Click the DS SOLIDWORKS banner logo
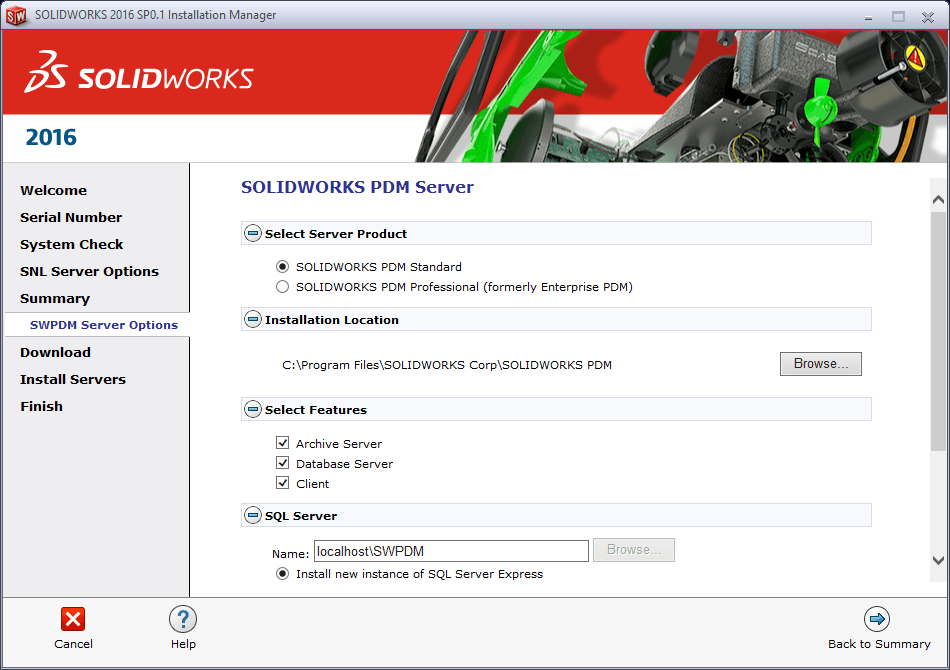 [139, 74]
